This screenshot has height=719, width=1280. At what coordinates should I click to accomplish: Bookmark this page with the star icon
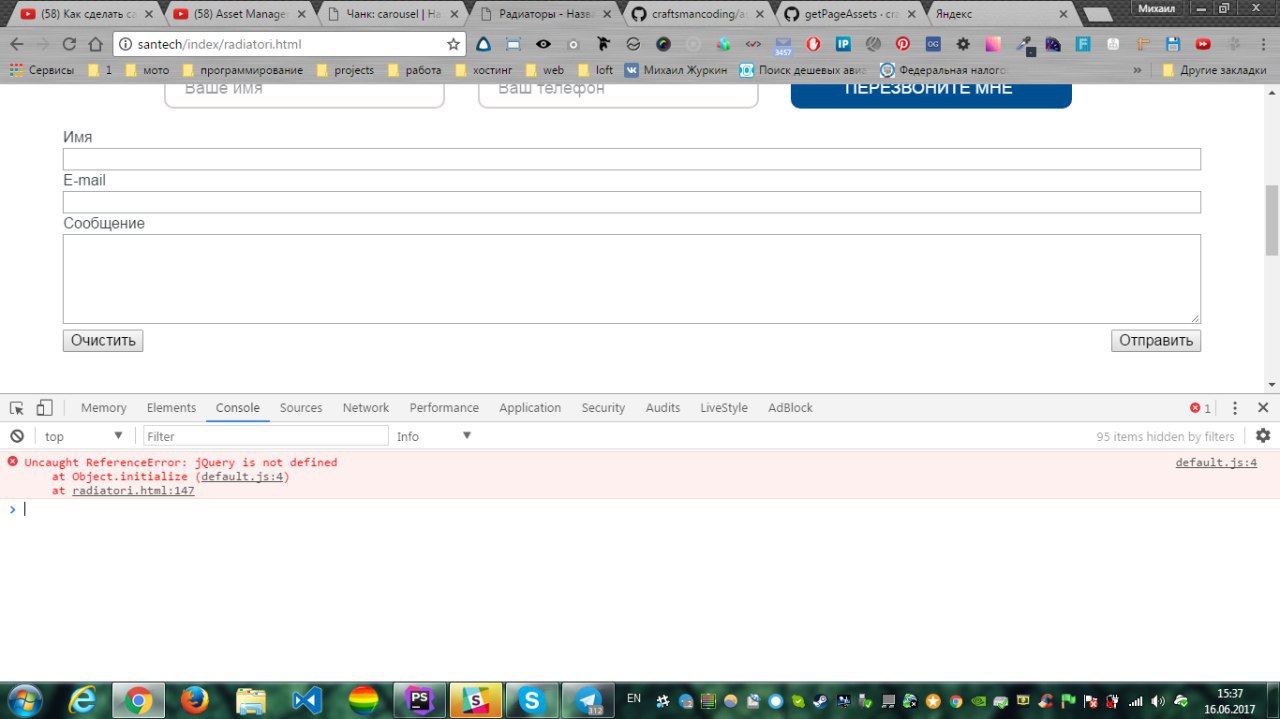coord(453,44)
